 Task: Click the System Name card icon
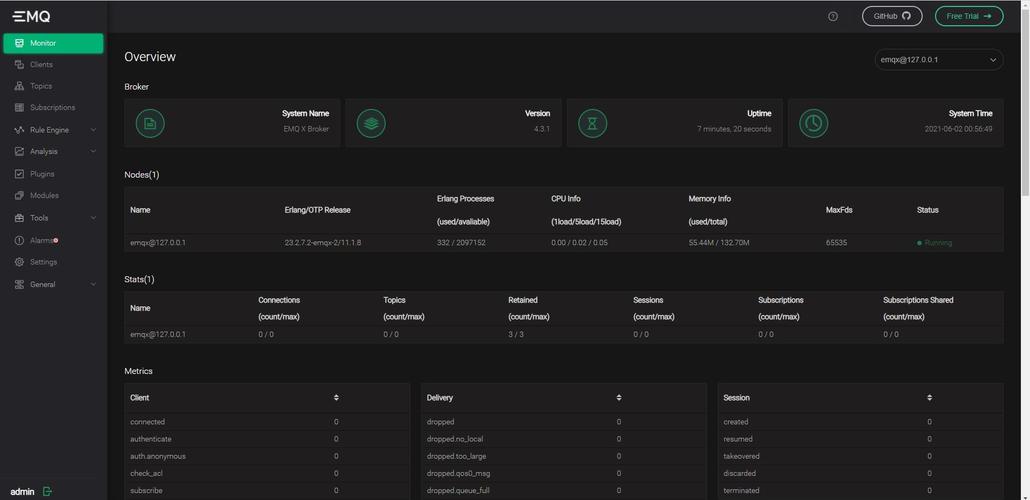(150, 124)
